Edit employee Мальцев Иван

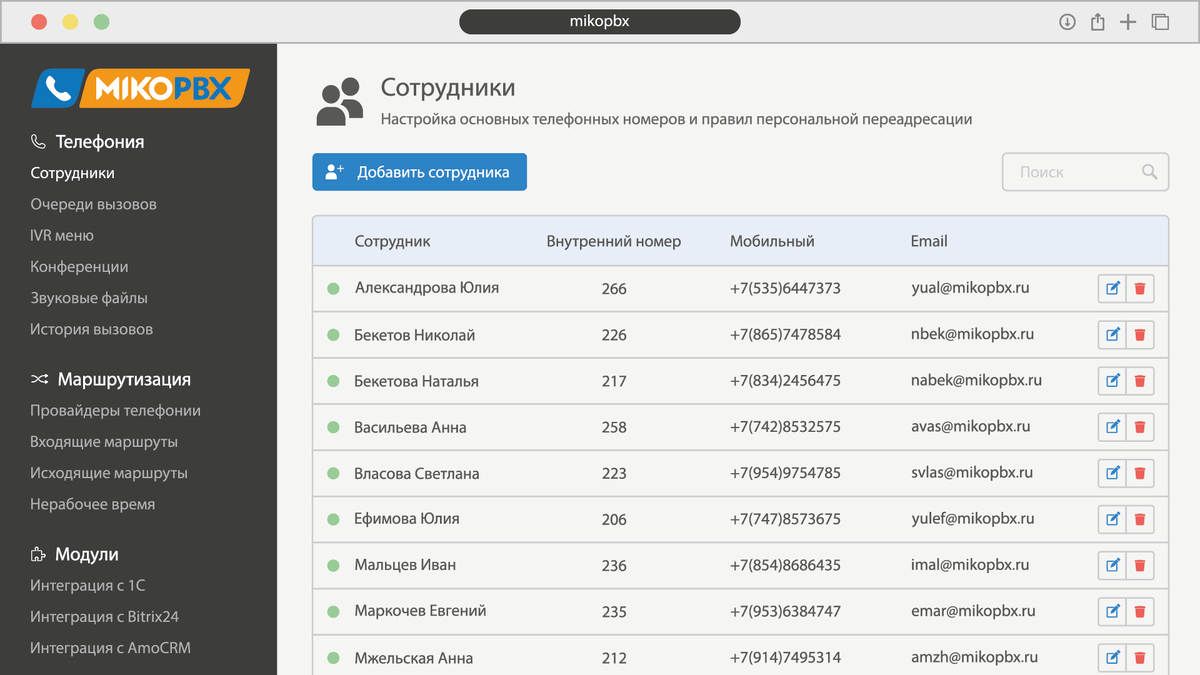(x=1112, y=565)
